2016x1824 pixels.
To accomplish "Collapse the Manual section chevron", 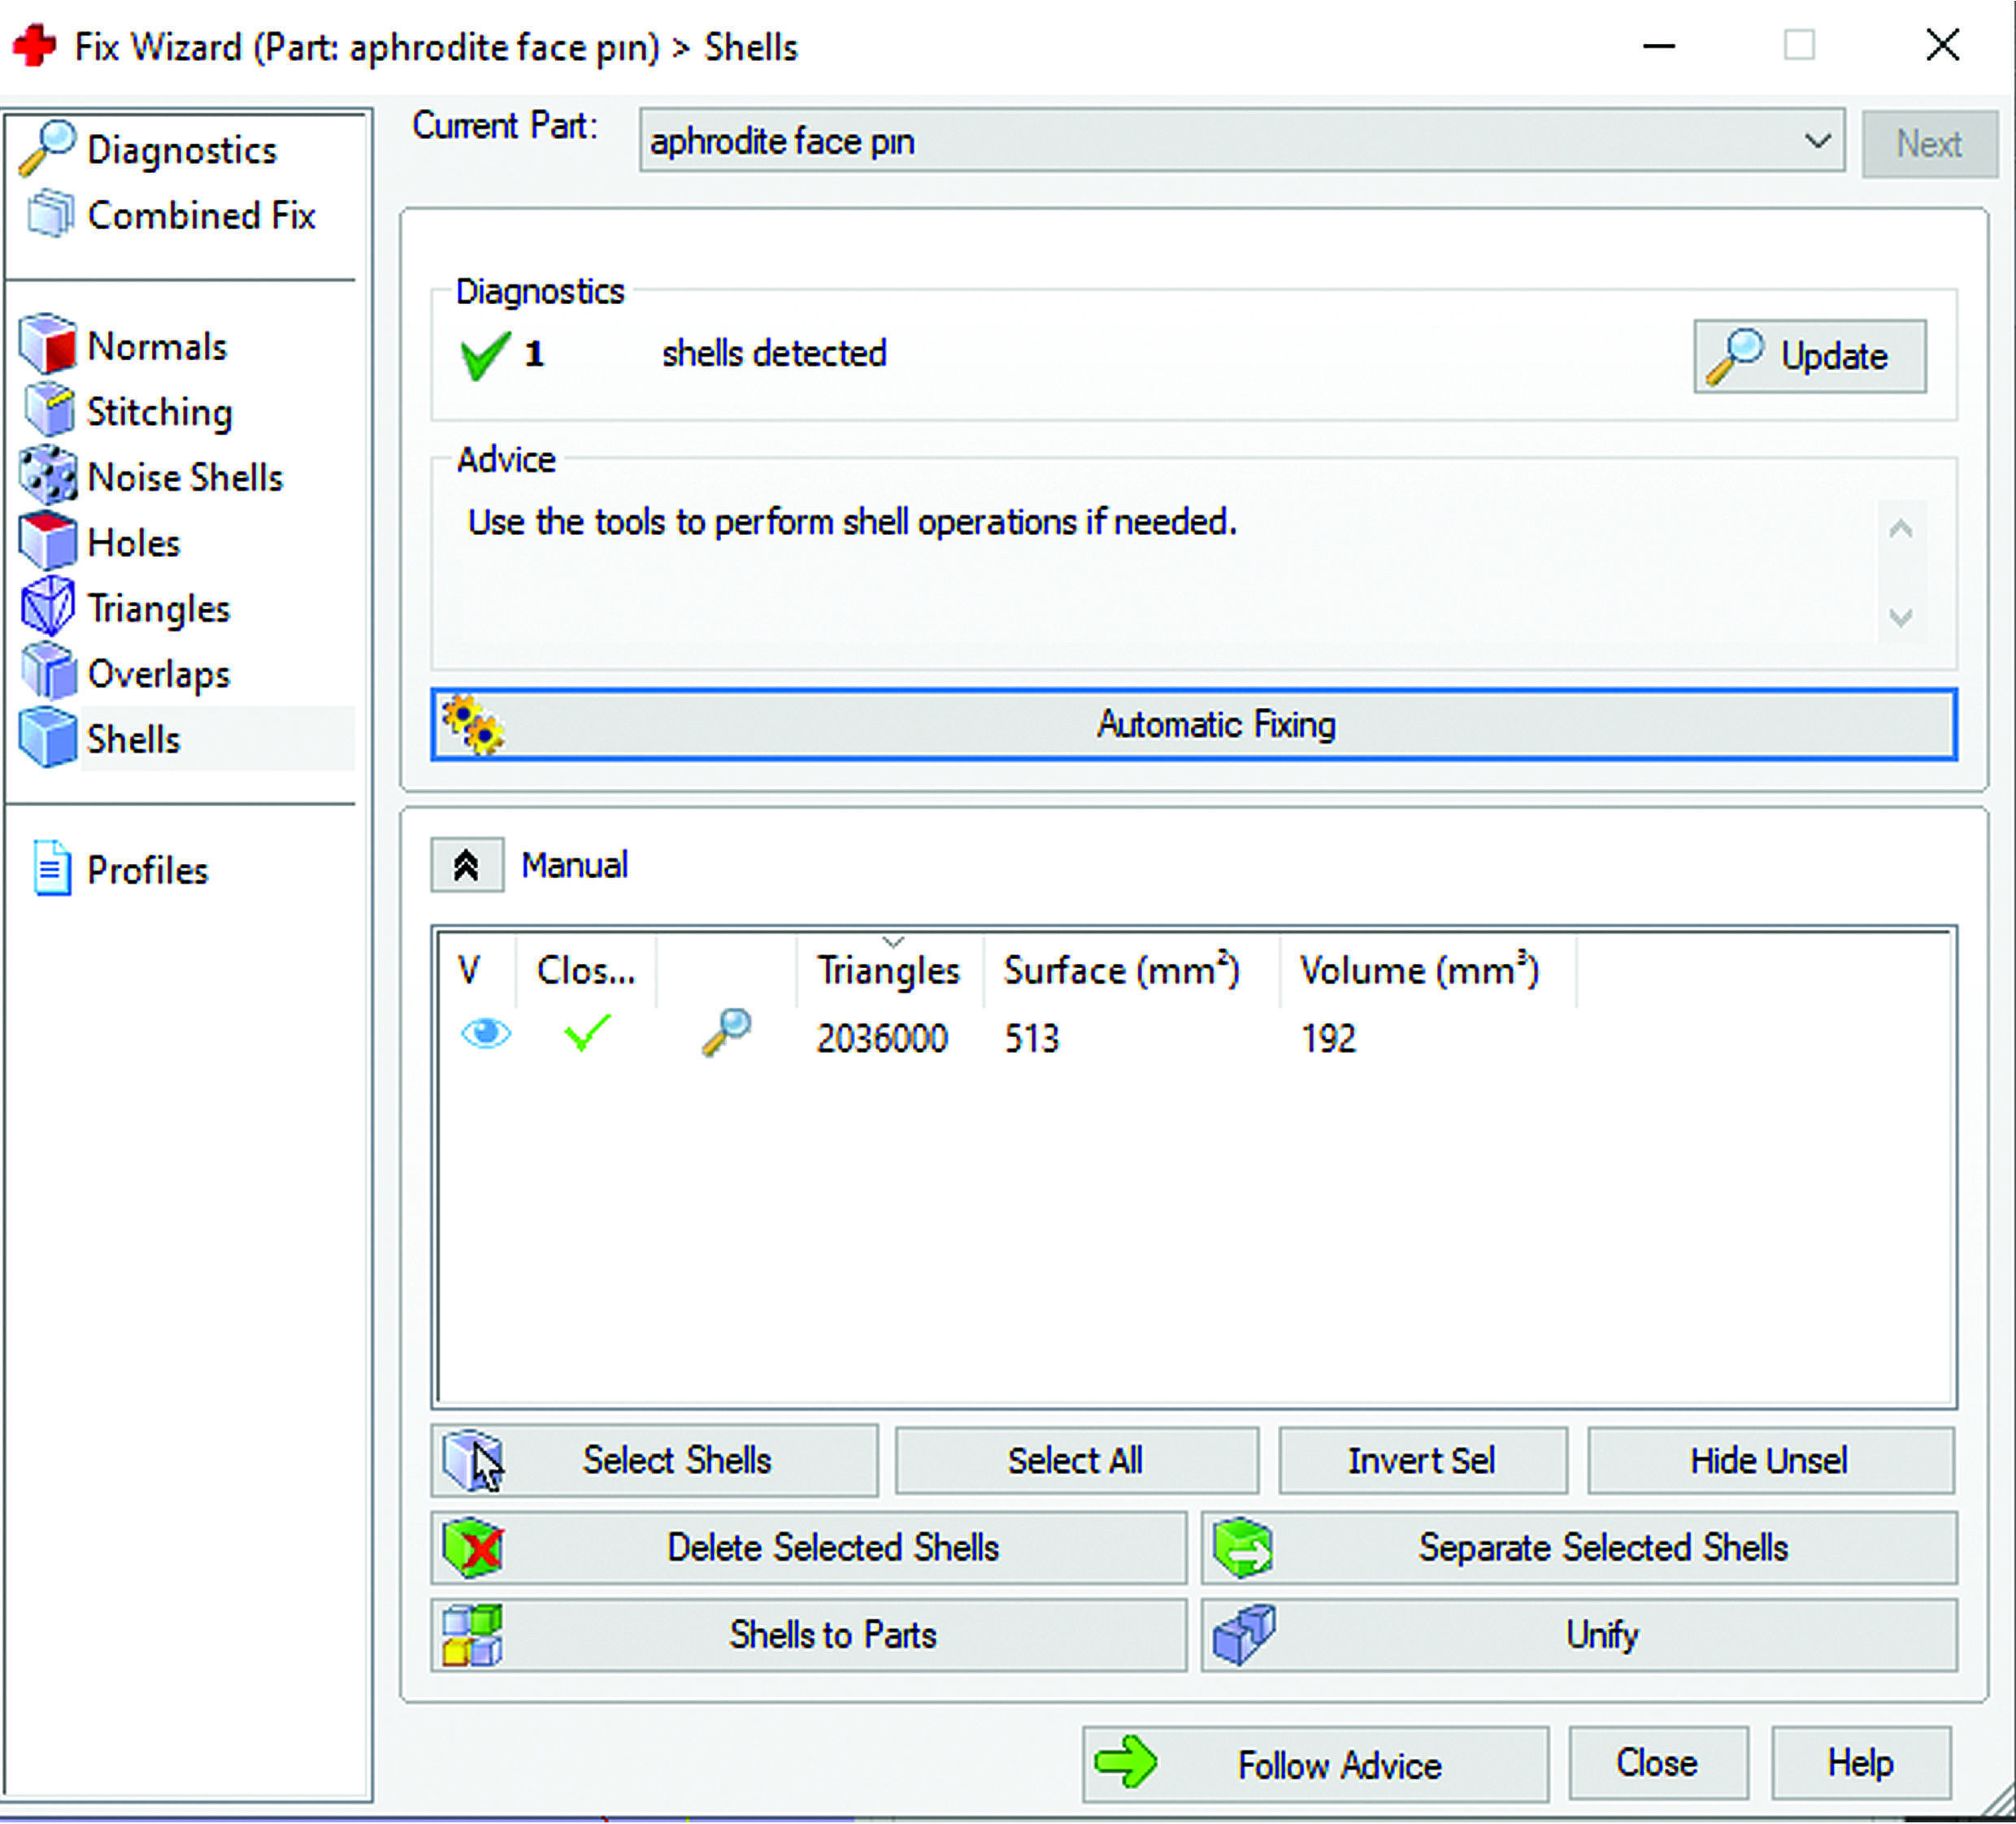I will [x=466, y=865].
